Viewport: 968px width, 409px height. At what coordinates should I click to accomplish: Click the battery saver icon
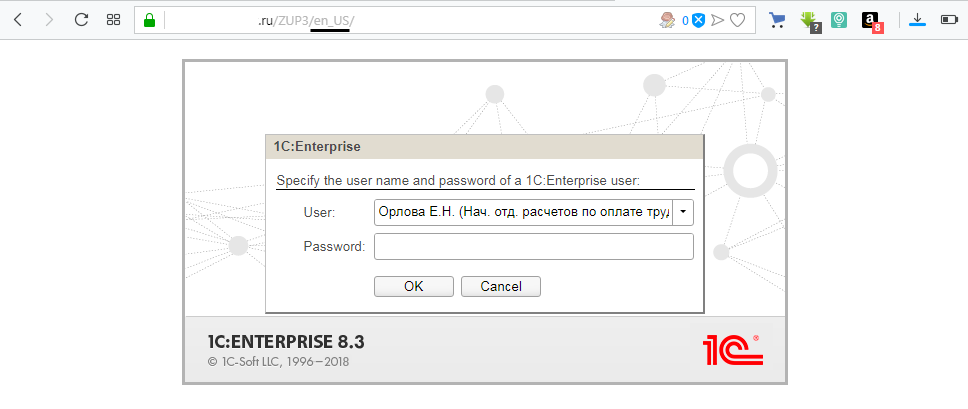(948, 20)
